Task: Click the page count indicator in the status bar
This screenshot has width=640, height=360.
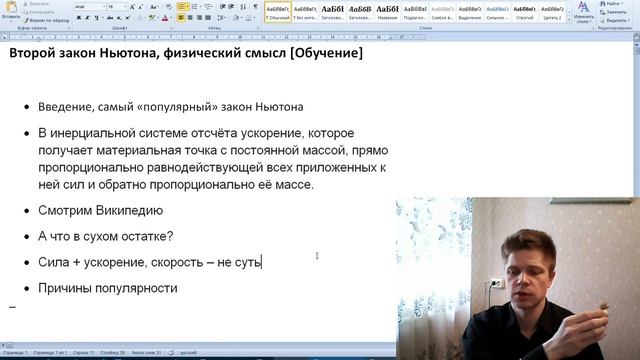Action: (x=50, y=353)
